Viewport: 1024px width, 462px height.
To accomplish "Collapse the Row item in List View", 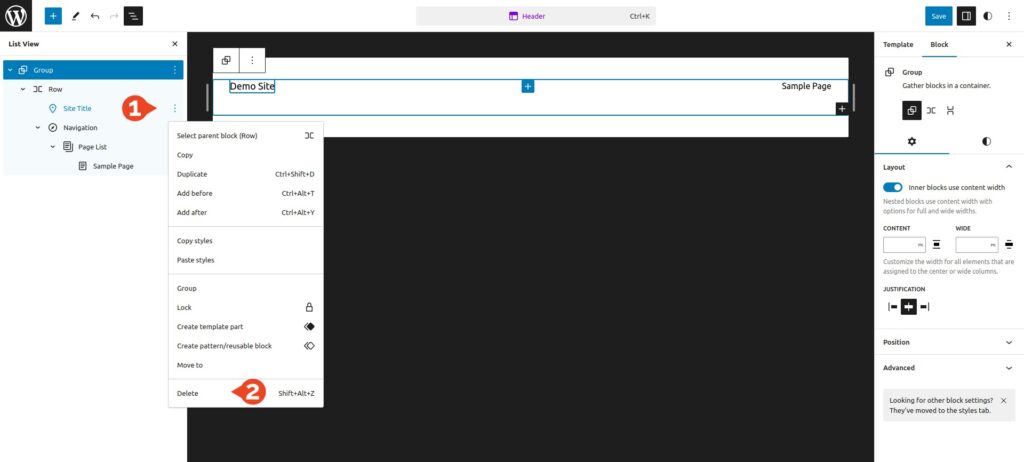I will (x=23, y=89).
